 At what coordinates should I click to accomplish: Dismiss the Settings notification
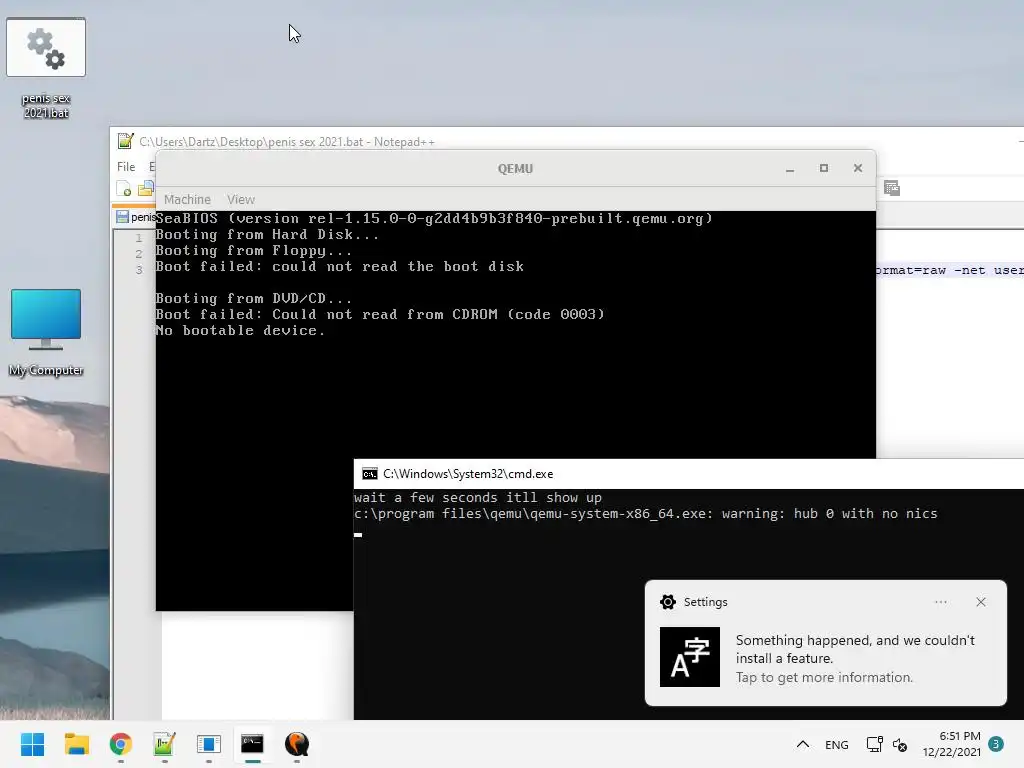pos(981,602)
